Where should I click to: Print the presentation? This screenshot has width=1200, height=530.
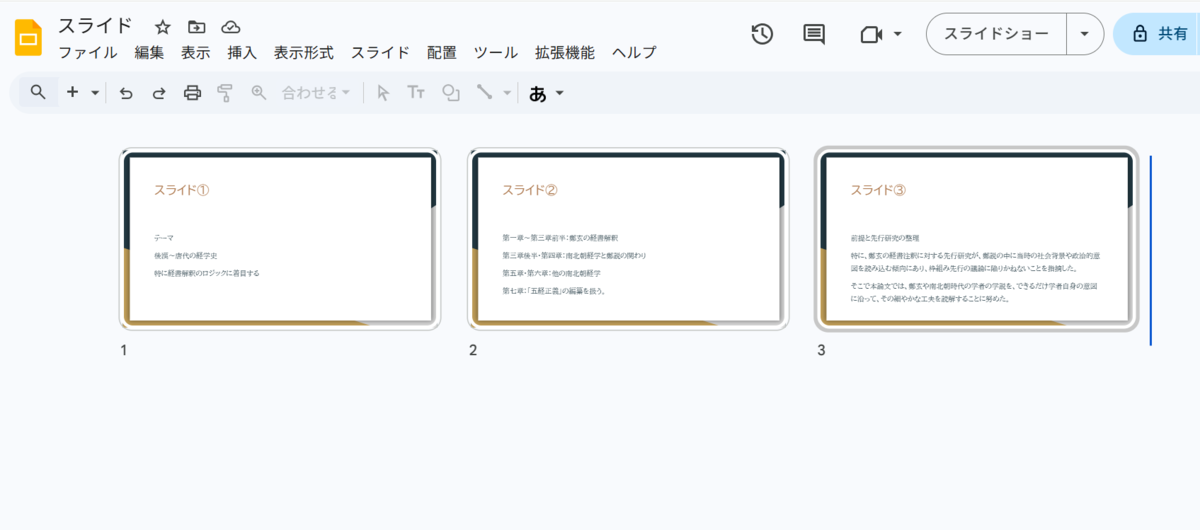pos(192,93)
